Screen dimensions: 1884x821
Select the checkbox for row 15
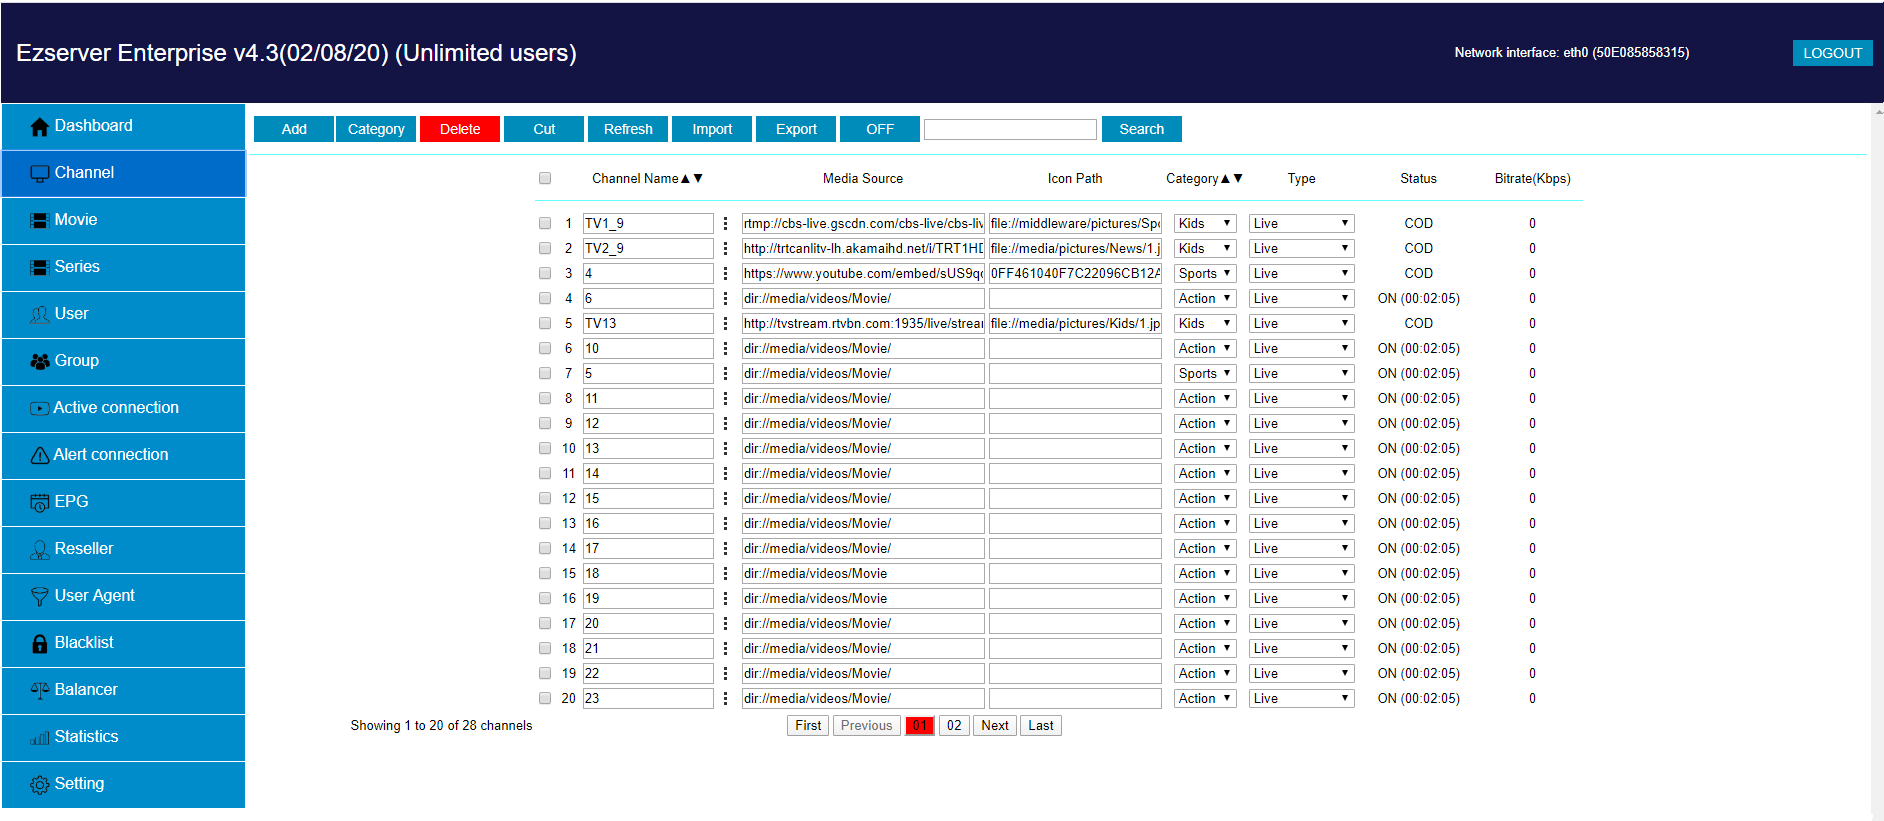pyautogui.click(x=545, y=573)
